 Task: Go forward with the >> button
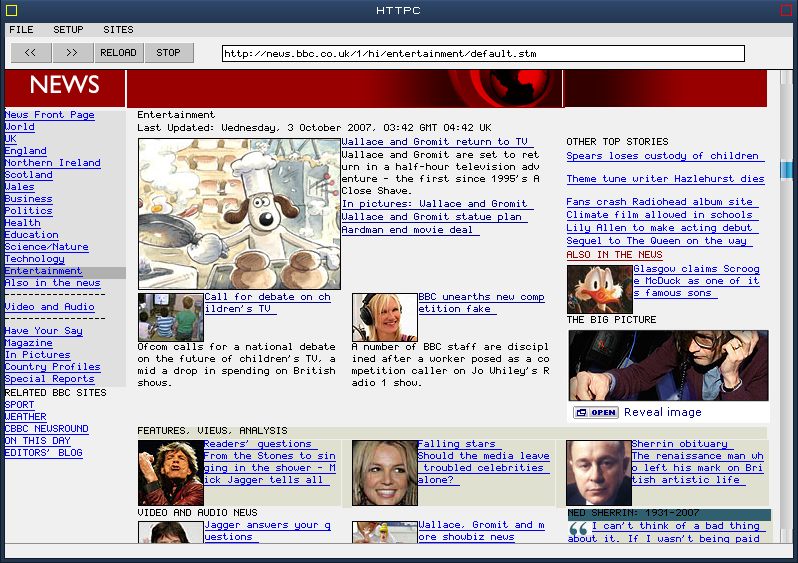point(73,52)
